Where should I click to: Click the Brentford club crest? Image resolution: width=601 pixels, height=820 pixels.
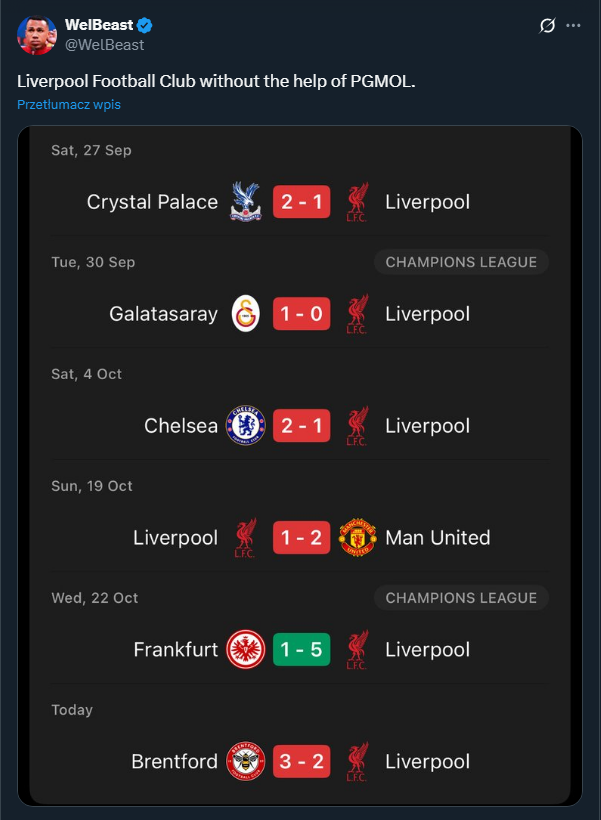(245, 762)
